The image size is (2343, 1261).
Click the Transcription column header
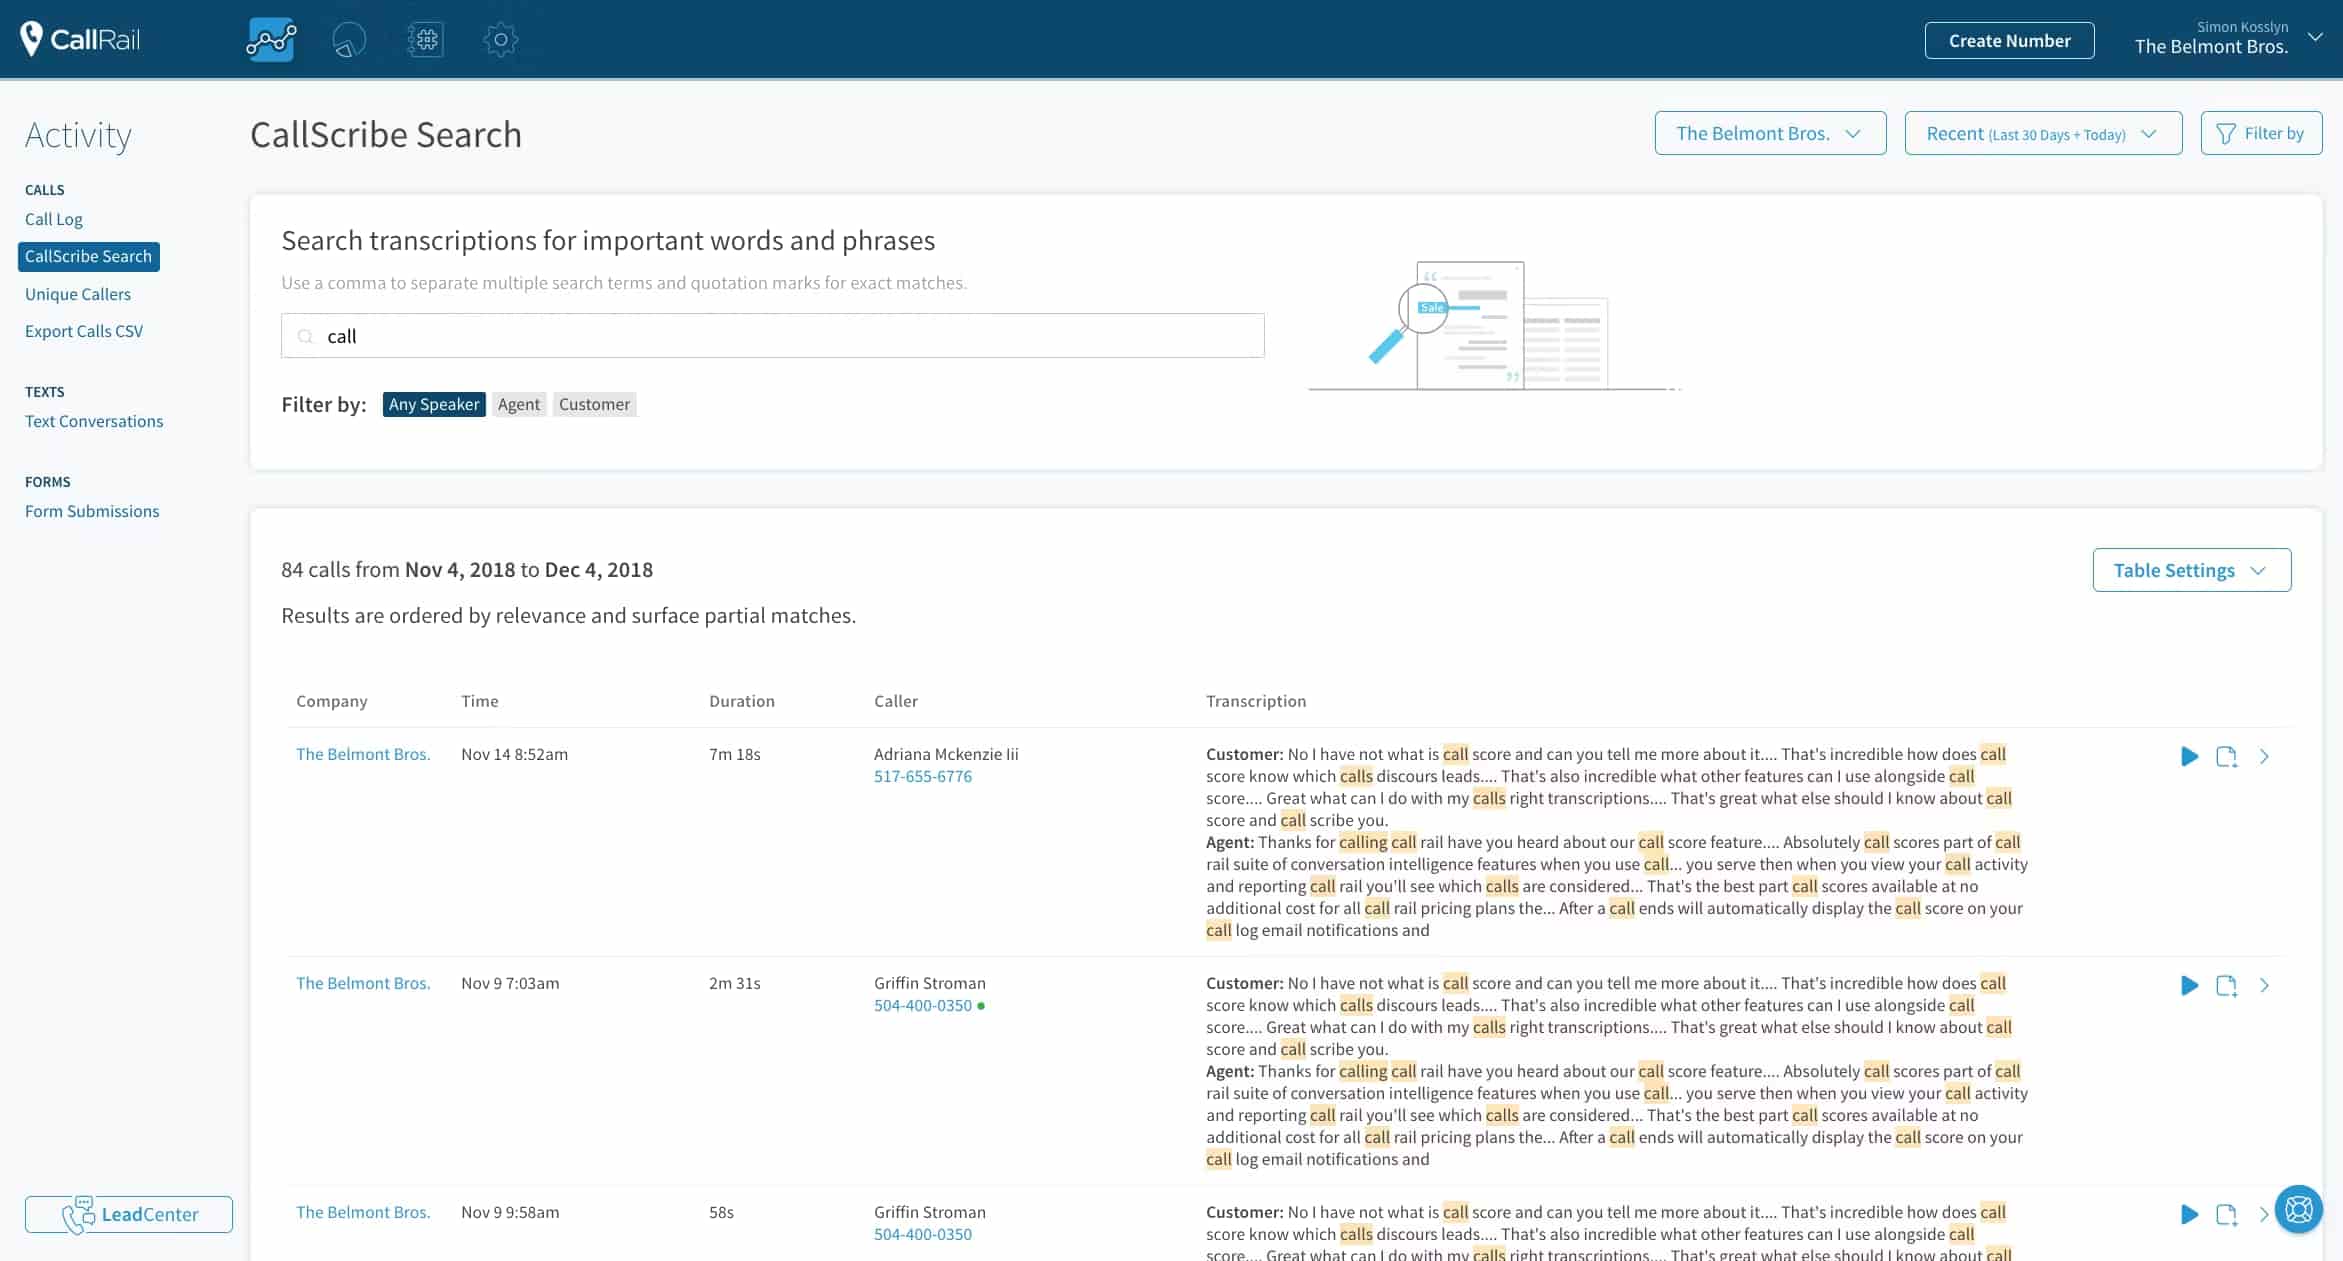coord(1256,701)
